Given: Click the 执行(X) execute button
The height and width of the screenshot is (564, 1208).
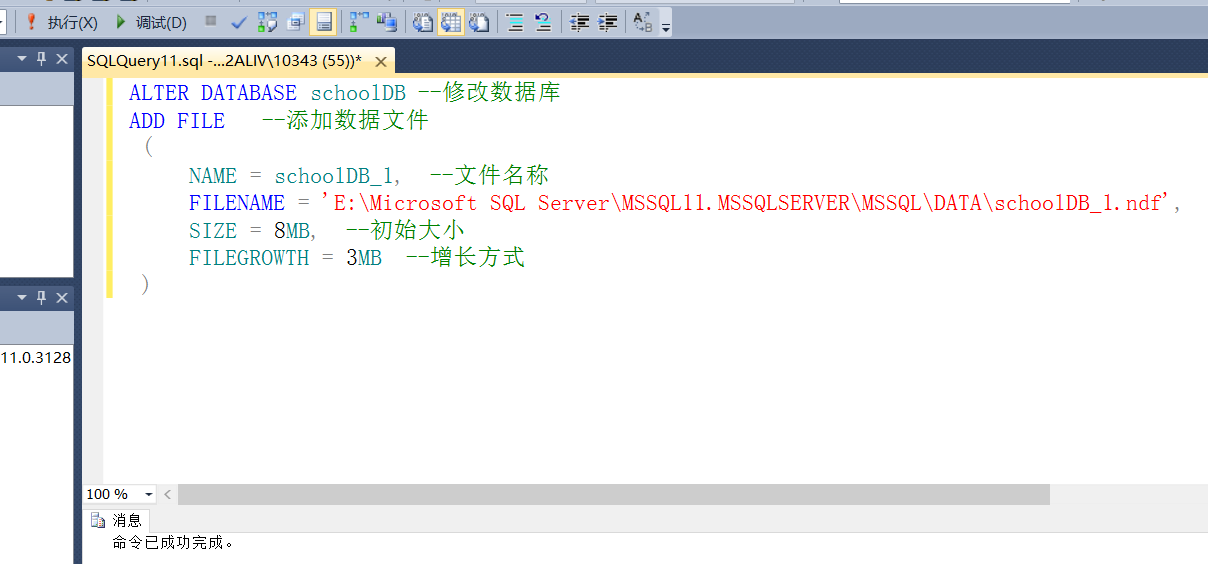Looking at the screenshot, I should 61,22.
